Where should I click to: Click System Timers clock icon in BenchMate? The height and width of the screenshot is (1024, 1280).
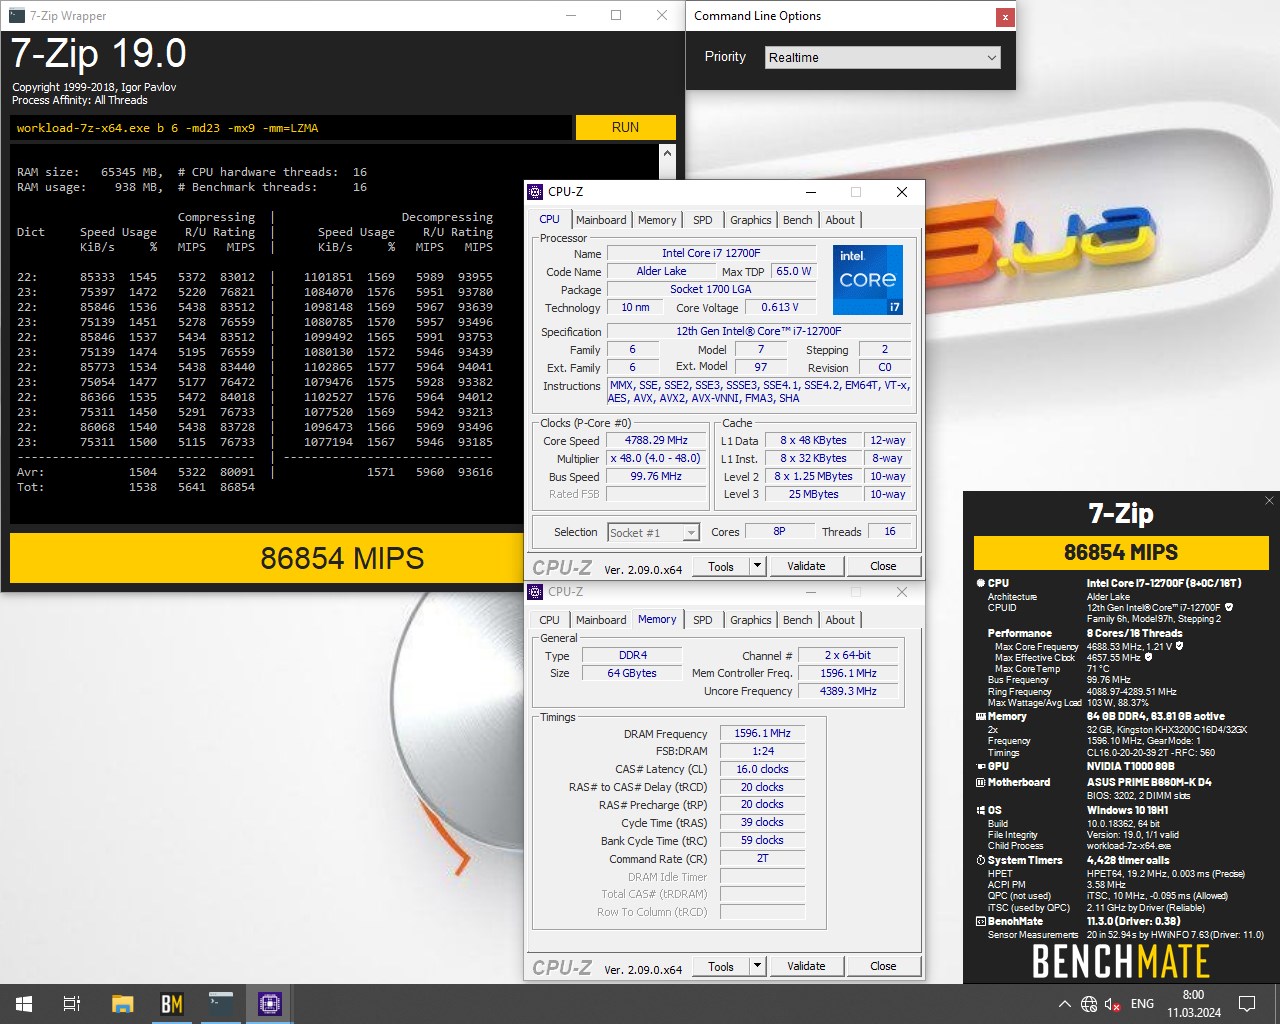point(980,860)
